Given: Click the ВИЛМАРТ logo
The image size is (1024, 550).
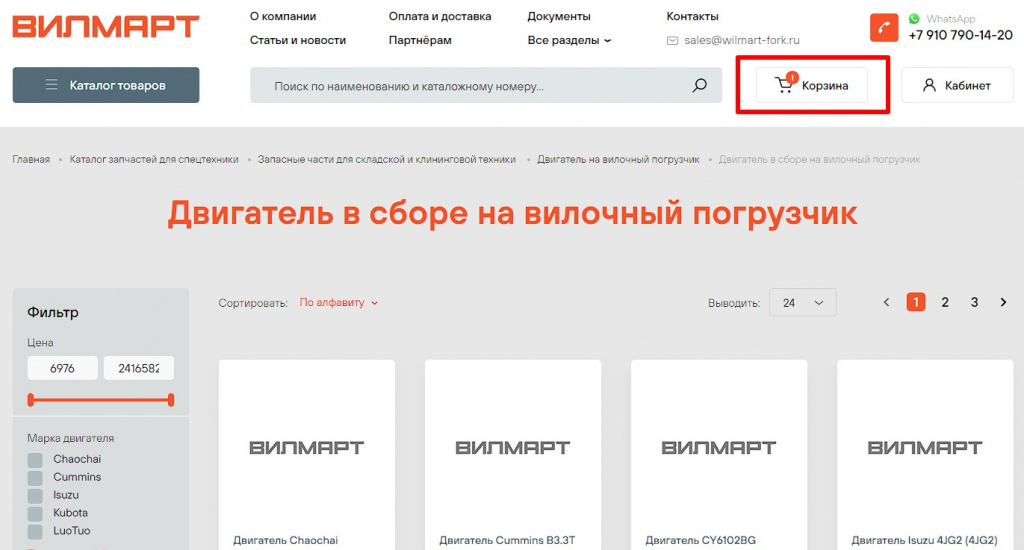Looking at the screenshot, I should [x=106, y=27].
